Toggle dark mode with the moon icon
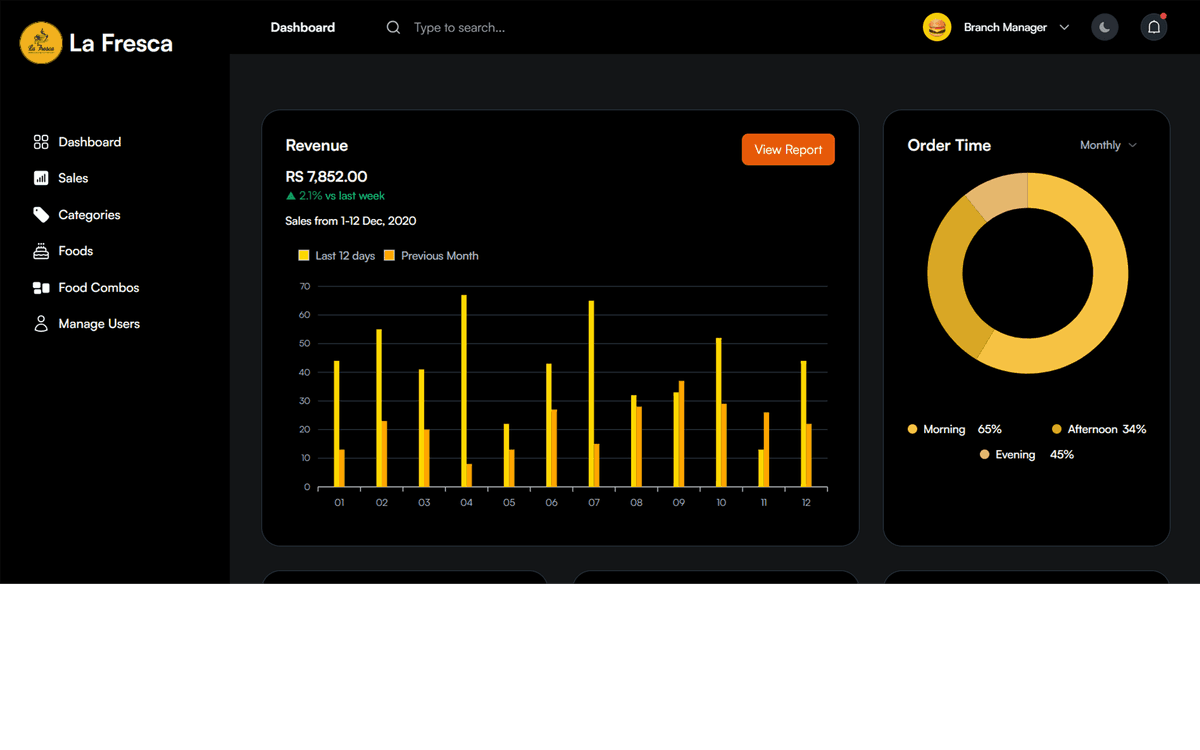This screenshot has height=750, width=1200. point(1104,27)
